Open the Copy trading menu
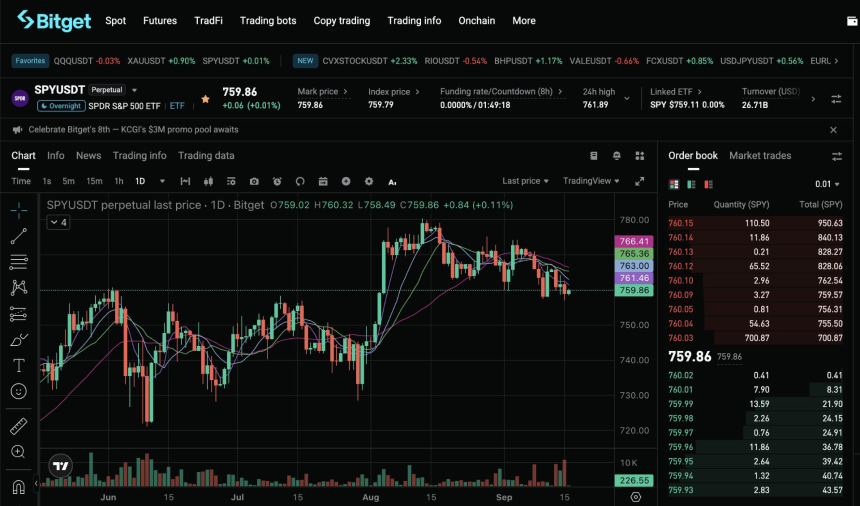This screenshot has width=860, height=506. [x=342, y=21]
